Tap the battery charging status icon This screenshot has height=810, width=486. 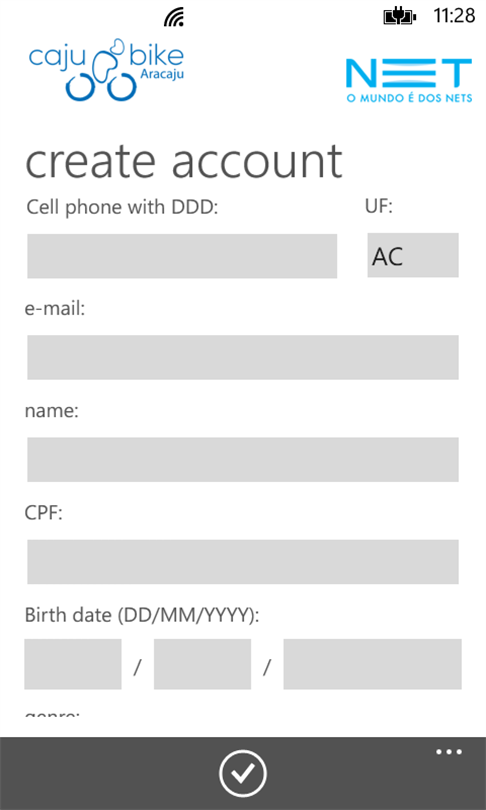[x=399, y=18]
